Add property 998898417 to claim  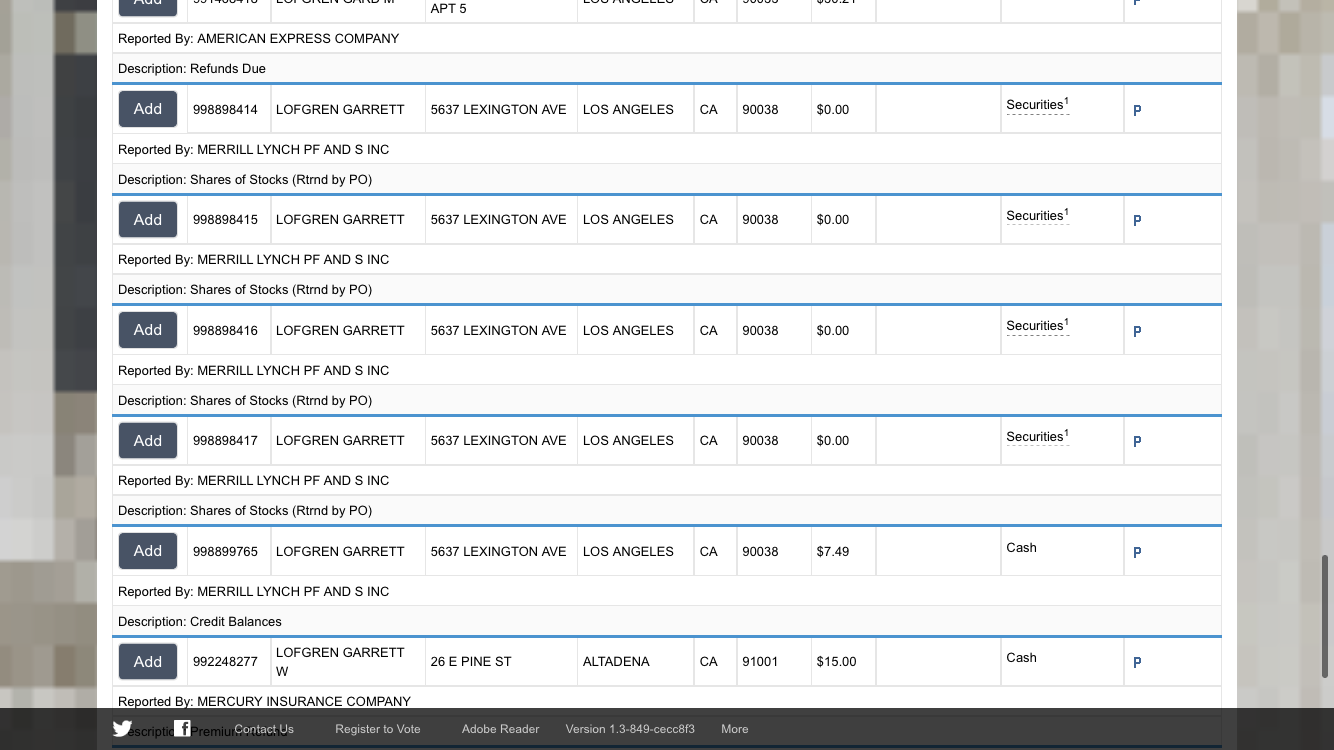tap(148, 440)
